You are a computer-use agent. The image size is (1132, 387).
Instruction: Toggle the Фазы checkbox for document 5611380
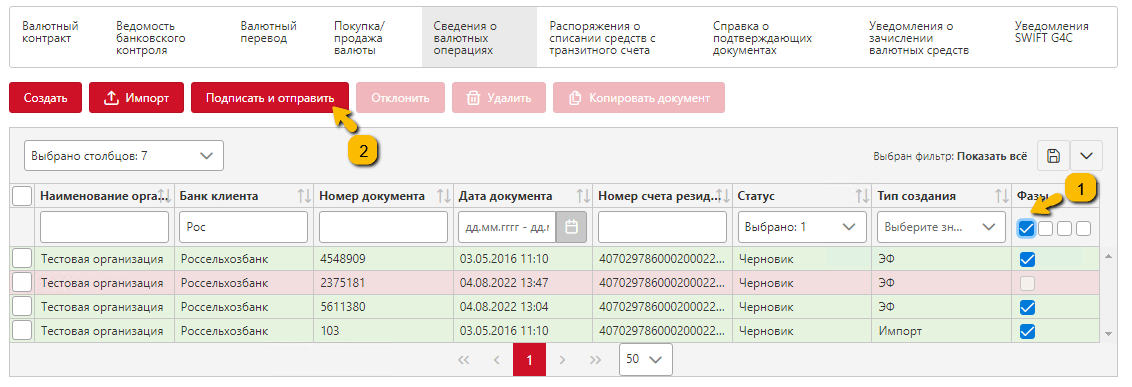(1027, 307)
